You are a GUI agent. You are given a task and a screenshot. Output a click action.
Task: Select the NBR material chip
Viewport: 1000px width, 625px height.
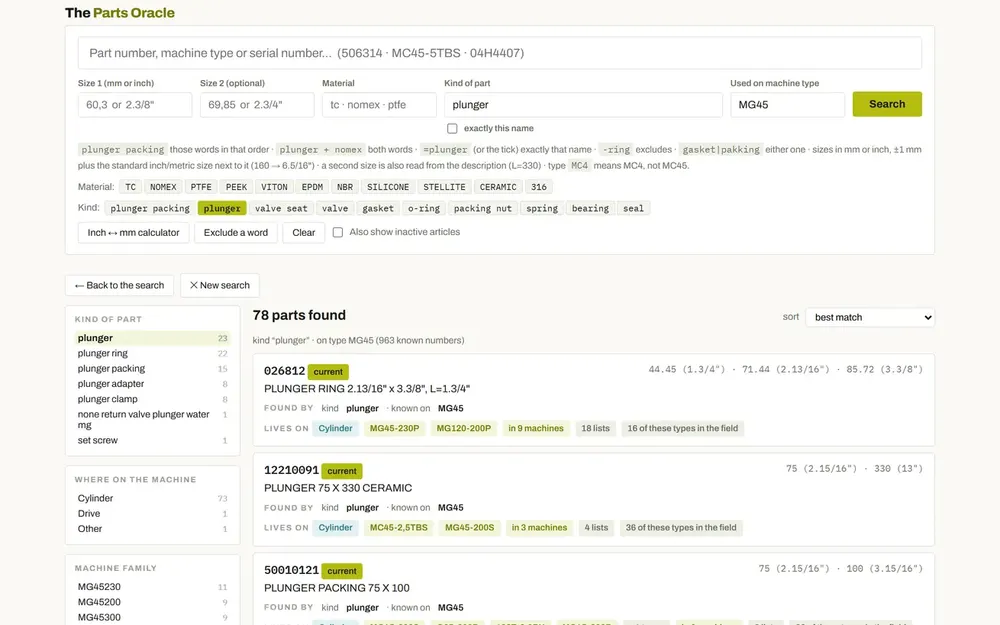coord(345,187)
